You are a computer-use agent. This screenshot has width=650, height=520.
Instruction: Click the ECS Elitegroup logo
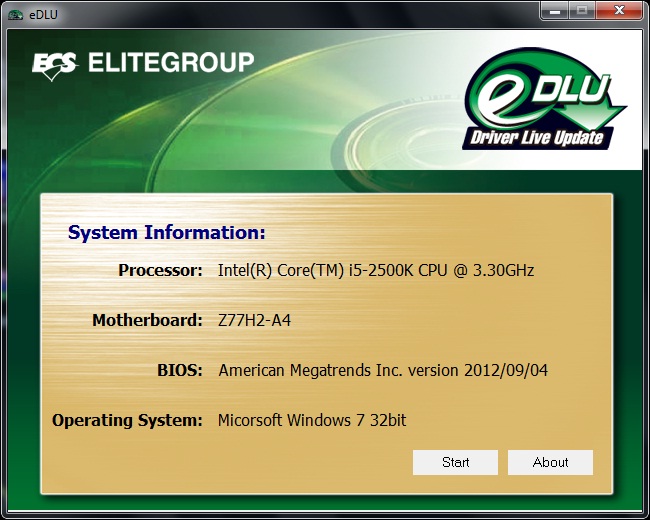143,65
